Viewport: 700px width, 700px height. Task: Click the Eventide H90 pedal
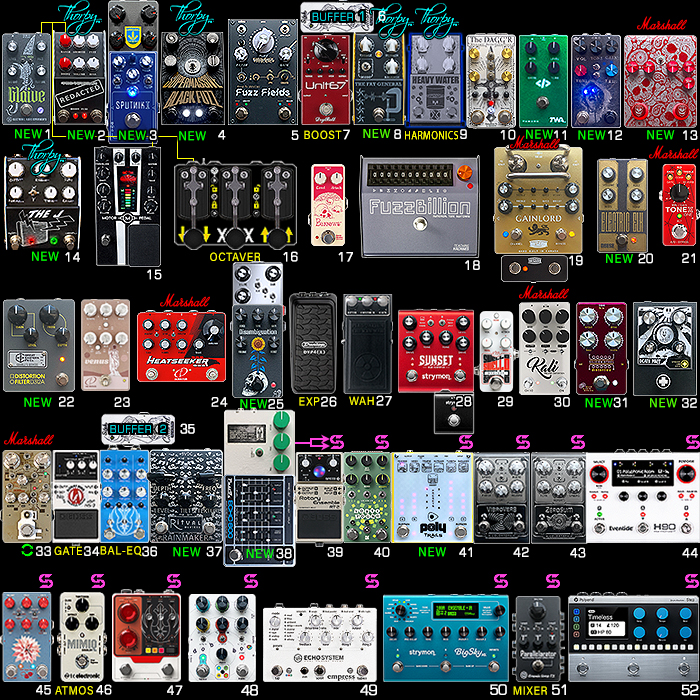click(x=643, y=497)
